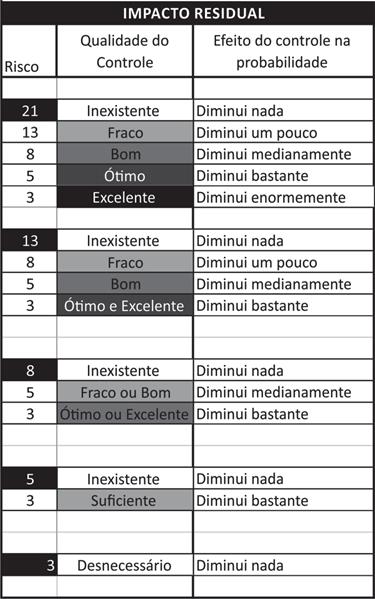This screenshot has height=599, width=375.
Task: Select the Risco column header cell
Action: [x=29, y=51]
